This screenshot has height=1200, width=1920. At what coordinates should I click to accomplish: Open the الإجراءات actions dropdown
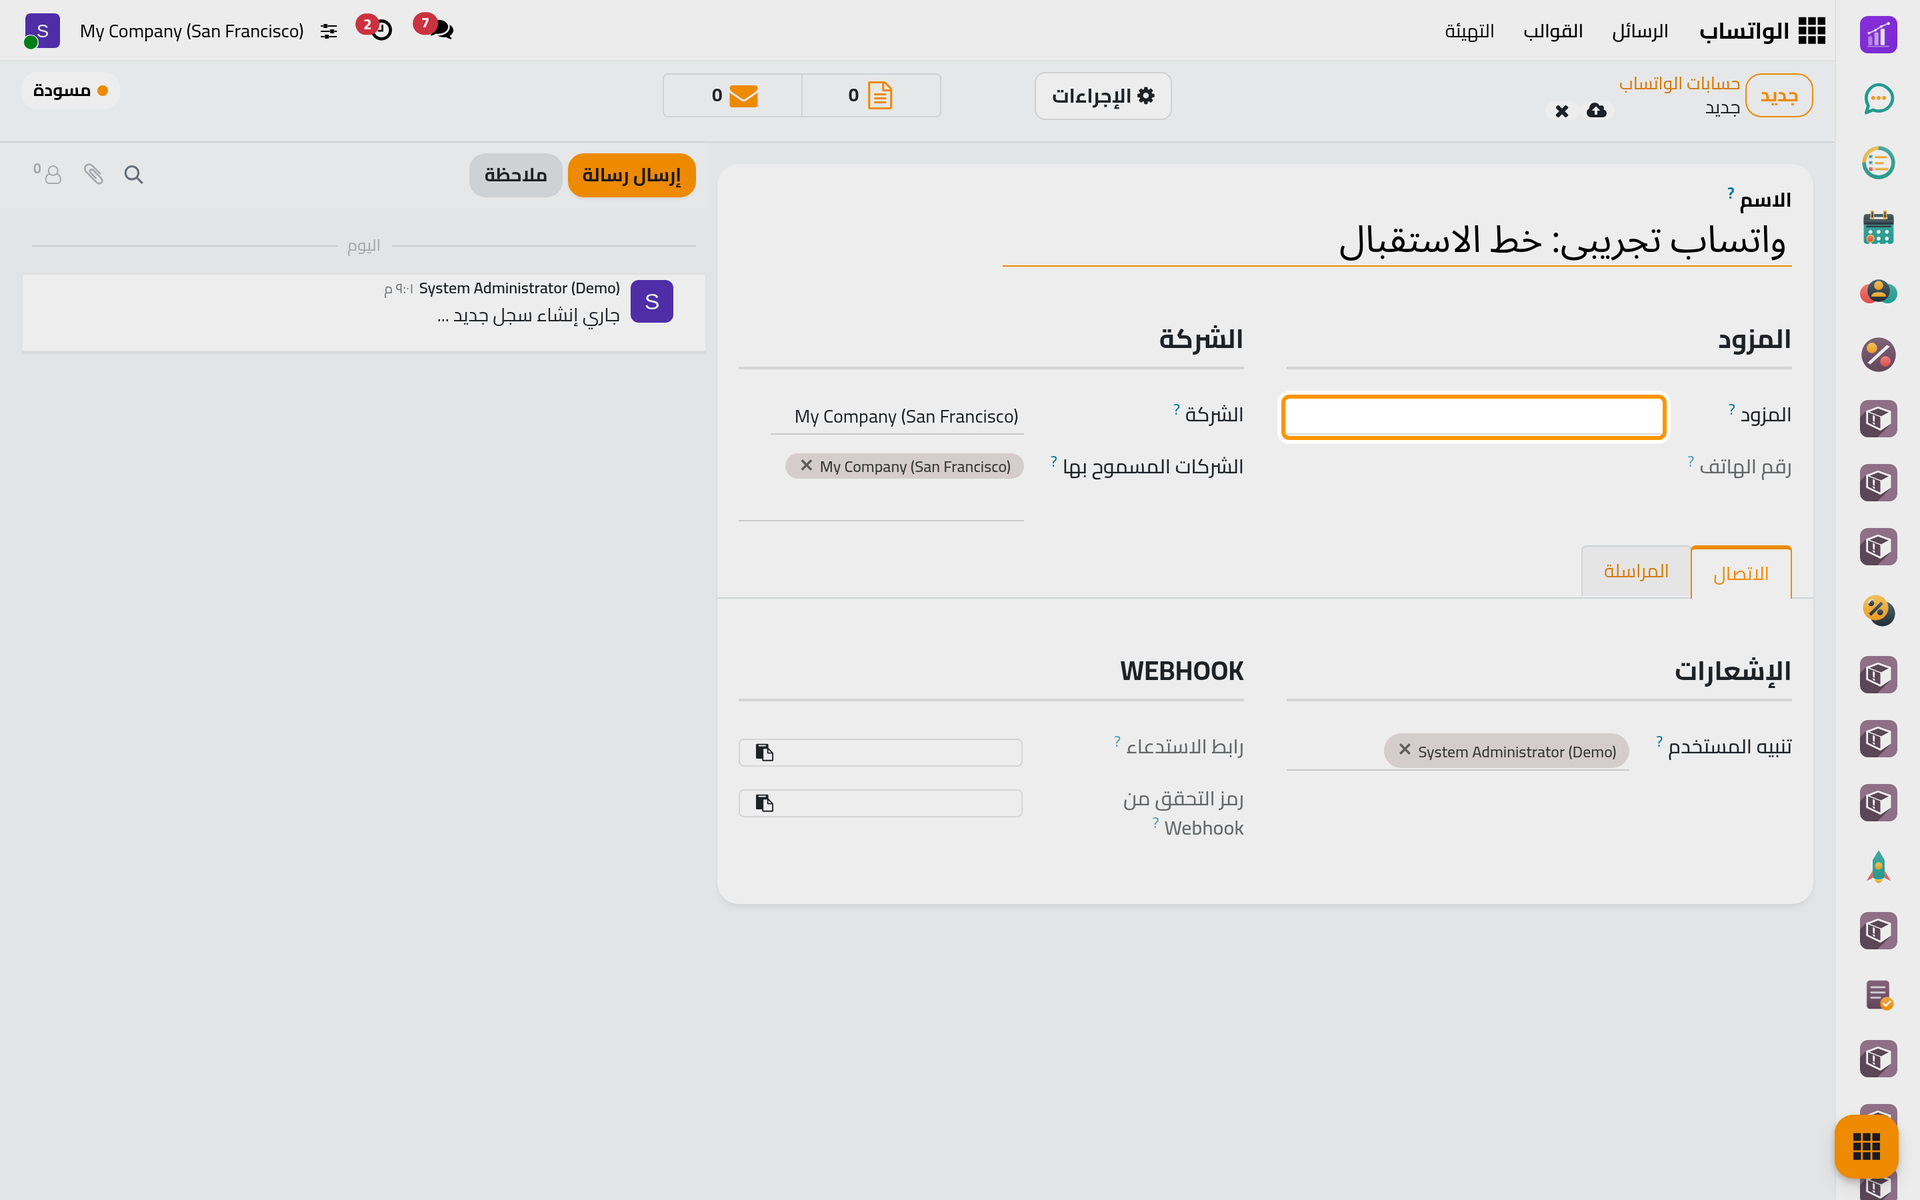pos(1103,96)
